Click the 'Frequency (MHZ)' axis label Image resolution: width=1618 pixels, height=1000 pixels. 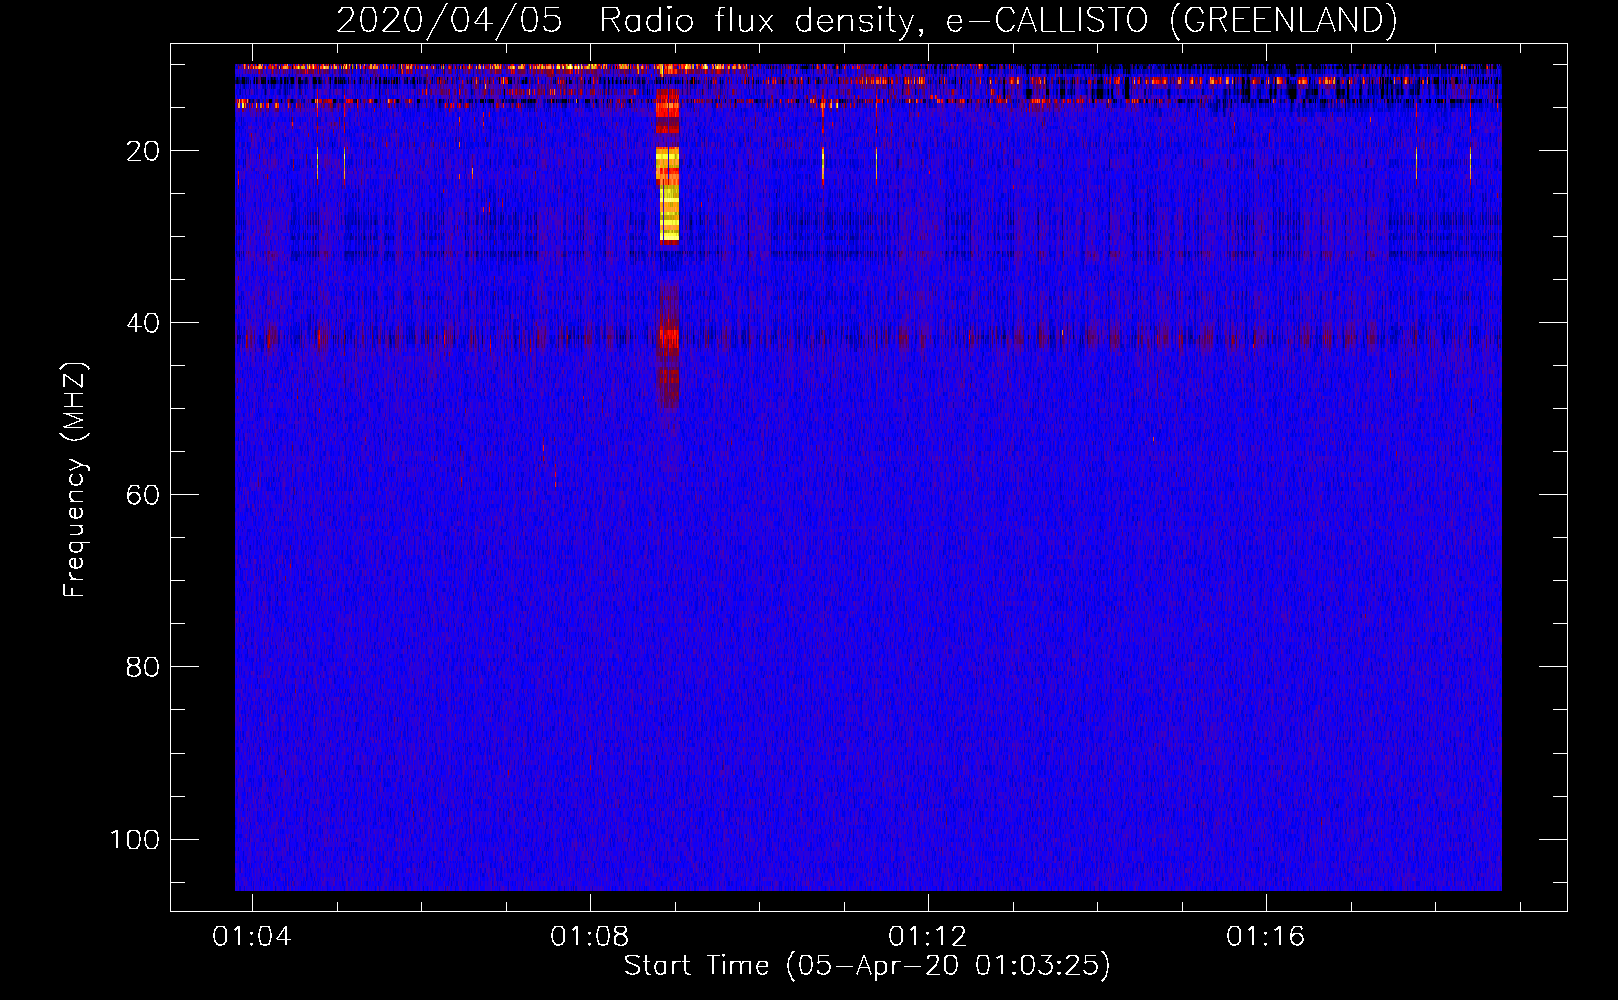[75, 479]
